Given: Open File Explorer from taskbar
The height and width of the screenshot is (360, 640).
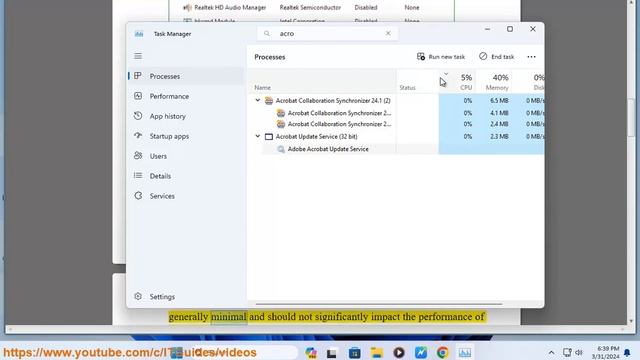Looking at the screenshot, I should (376, 352).
